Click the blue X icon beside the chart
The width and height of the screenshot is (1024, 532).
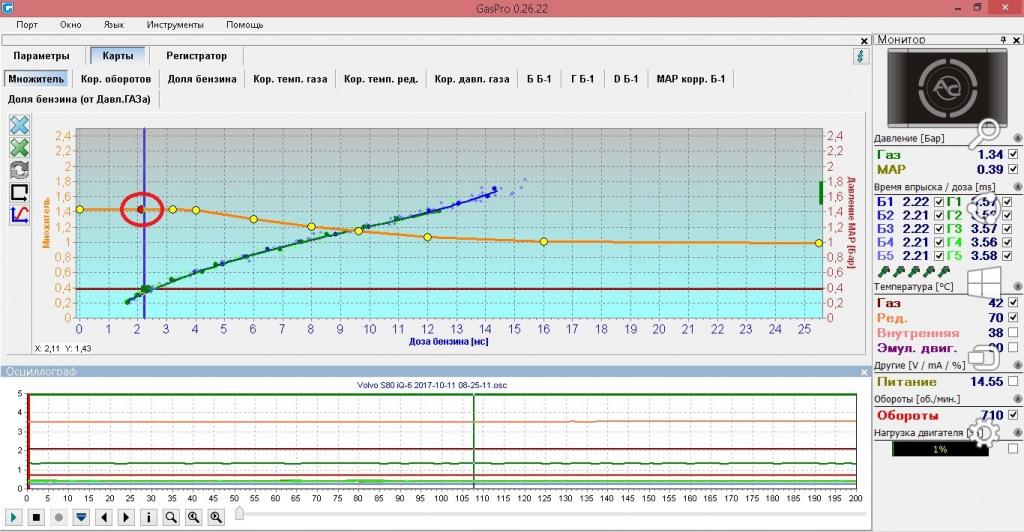(19, 125)
